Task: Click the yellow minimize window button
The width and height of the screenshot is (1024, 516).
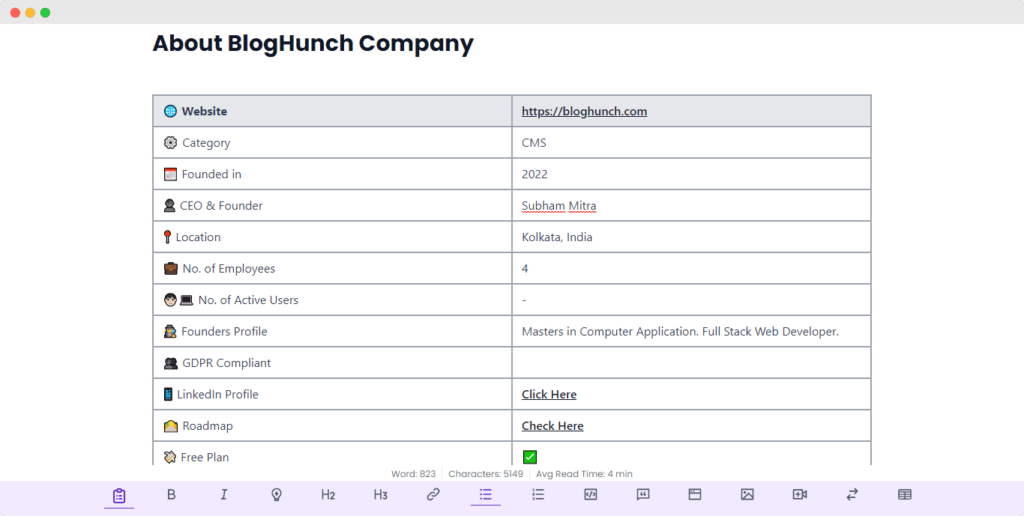Action: pyautogui.click(x=30, y=12)
